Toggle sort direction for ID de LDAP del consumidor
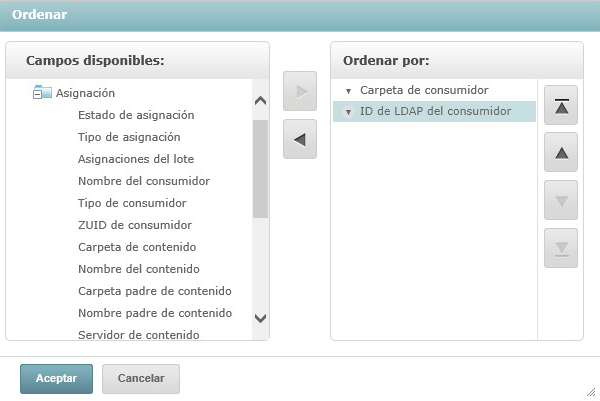 pyautogui.click(x=348, y=112)
